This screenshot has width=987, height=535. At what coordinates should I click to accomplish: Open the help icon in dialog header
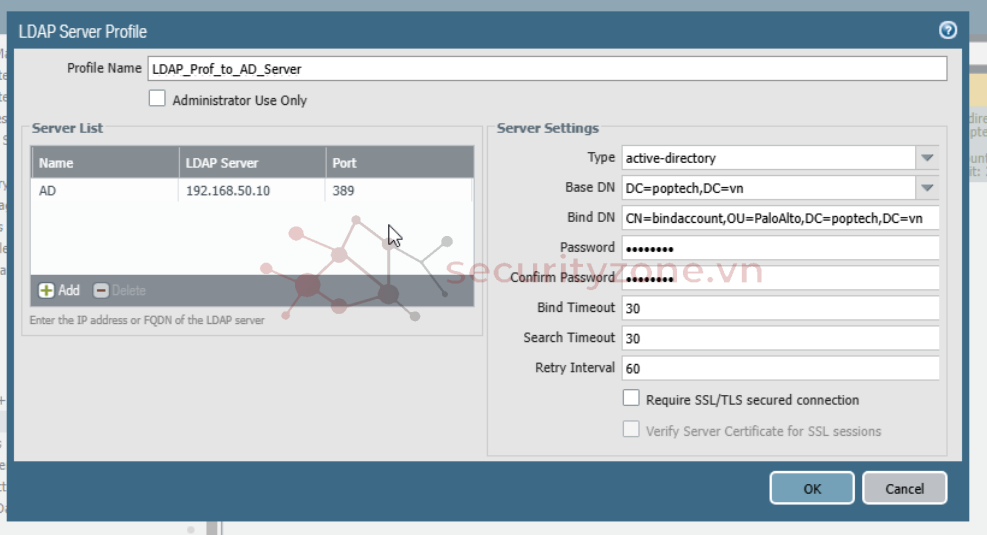tap(948, 31)
